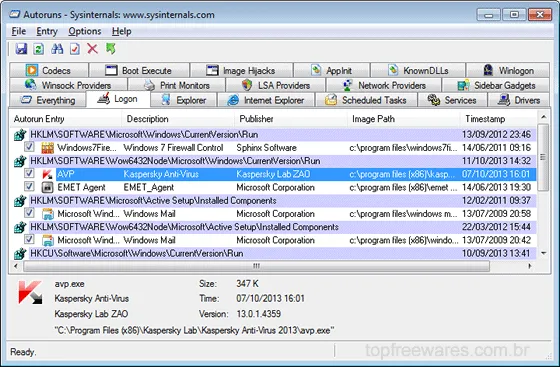Disable the first Windows Mail entry checkbox
Viewport: 560px width, 367px height.
click(29, 213)
